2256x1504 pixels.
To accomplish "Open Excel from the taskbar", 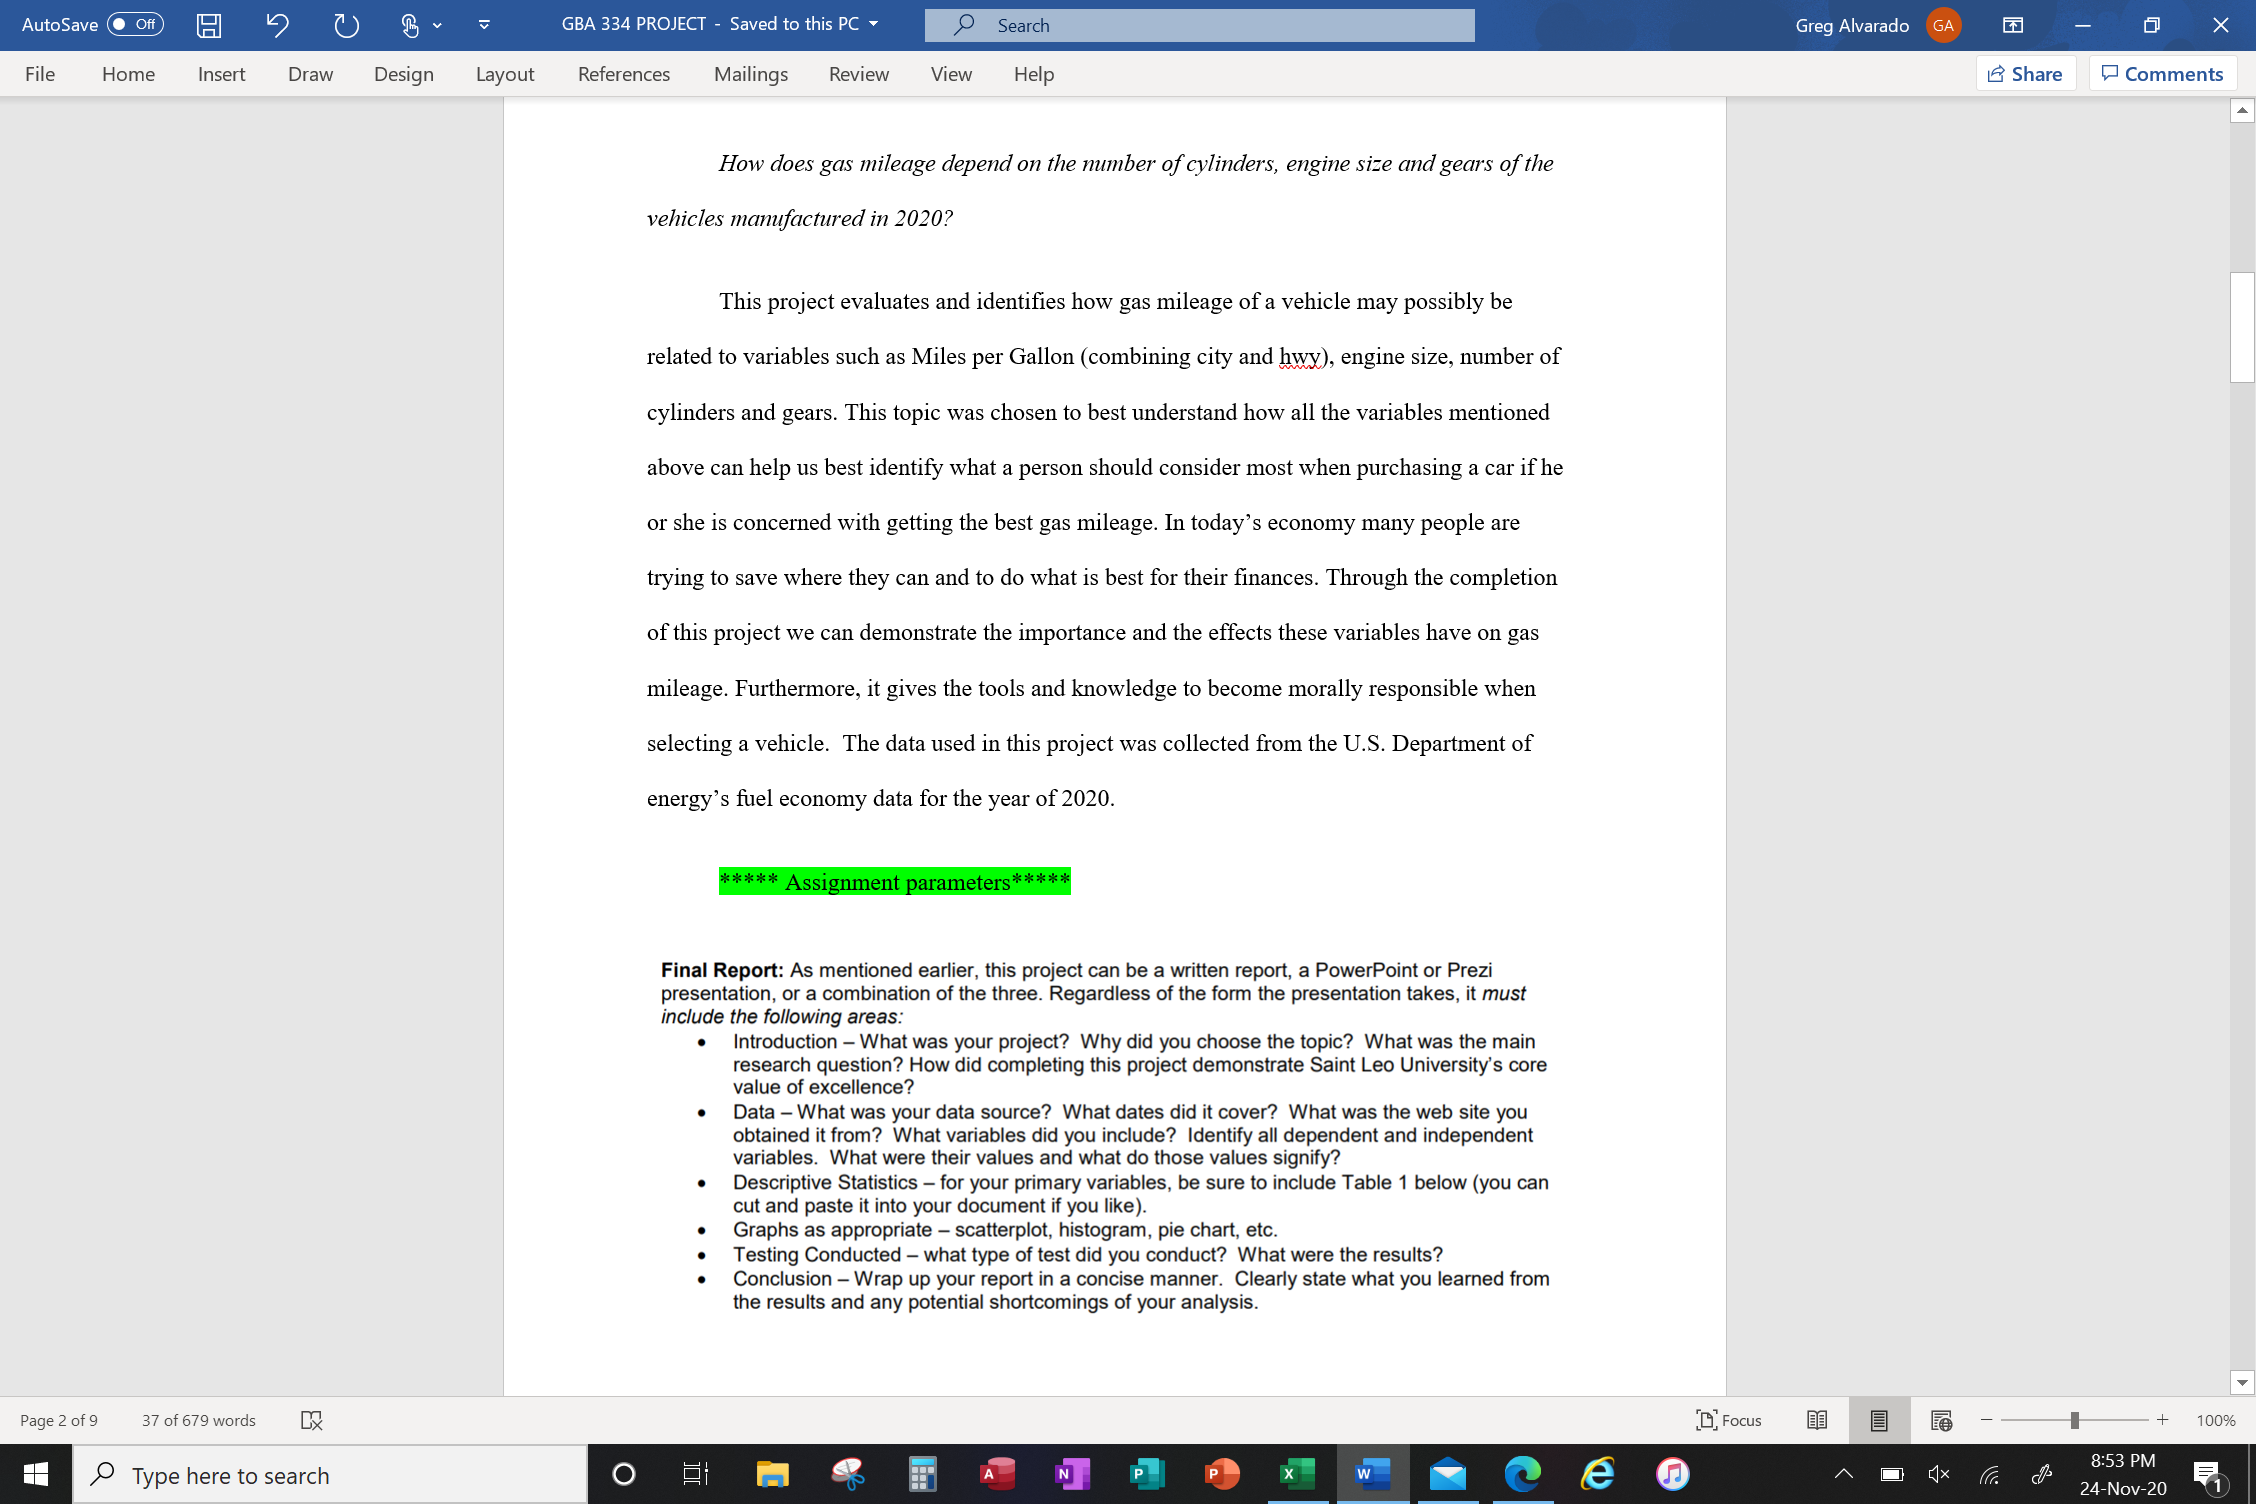I will [1297, 1473].
